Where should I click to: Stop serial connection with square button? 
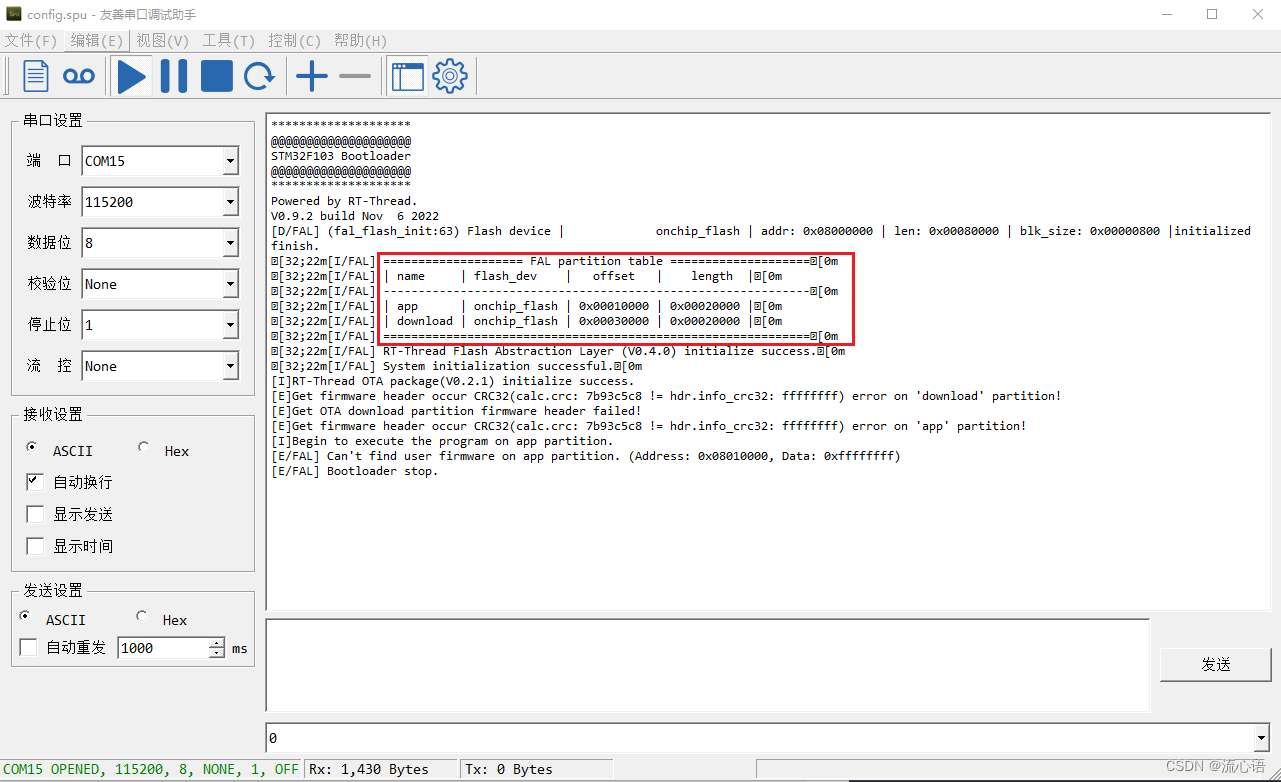(x=217, y=76)
